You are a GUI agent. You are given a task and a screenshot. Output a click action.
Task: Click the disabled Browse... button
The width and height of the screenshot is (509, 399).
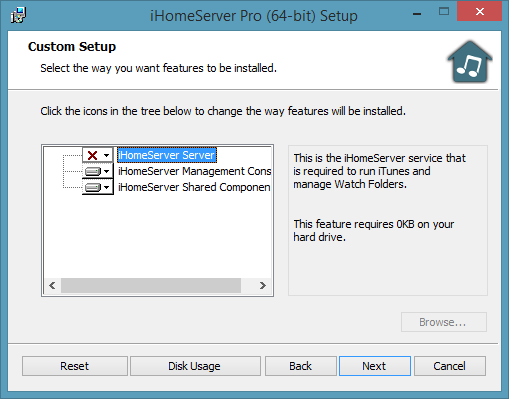pyautogui.click(x=444, y=322)
